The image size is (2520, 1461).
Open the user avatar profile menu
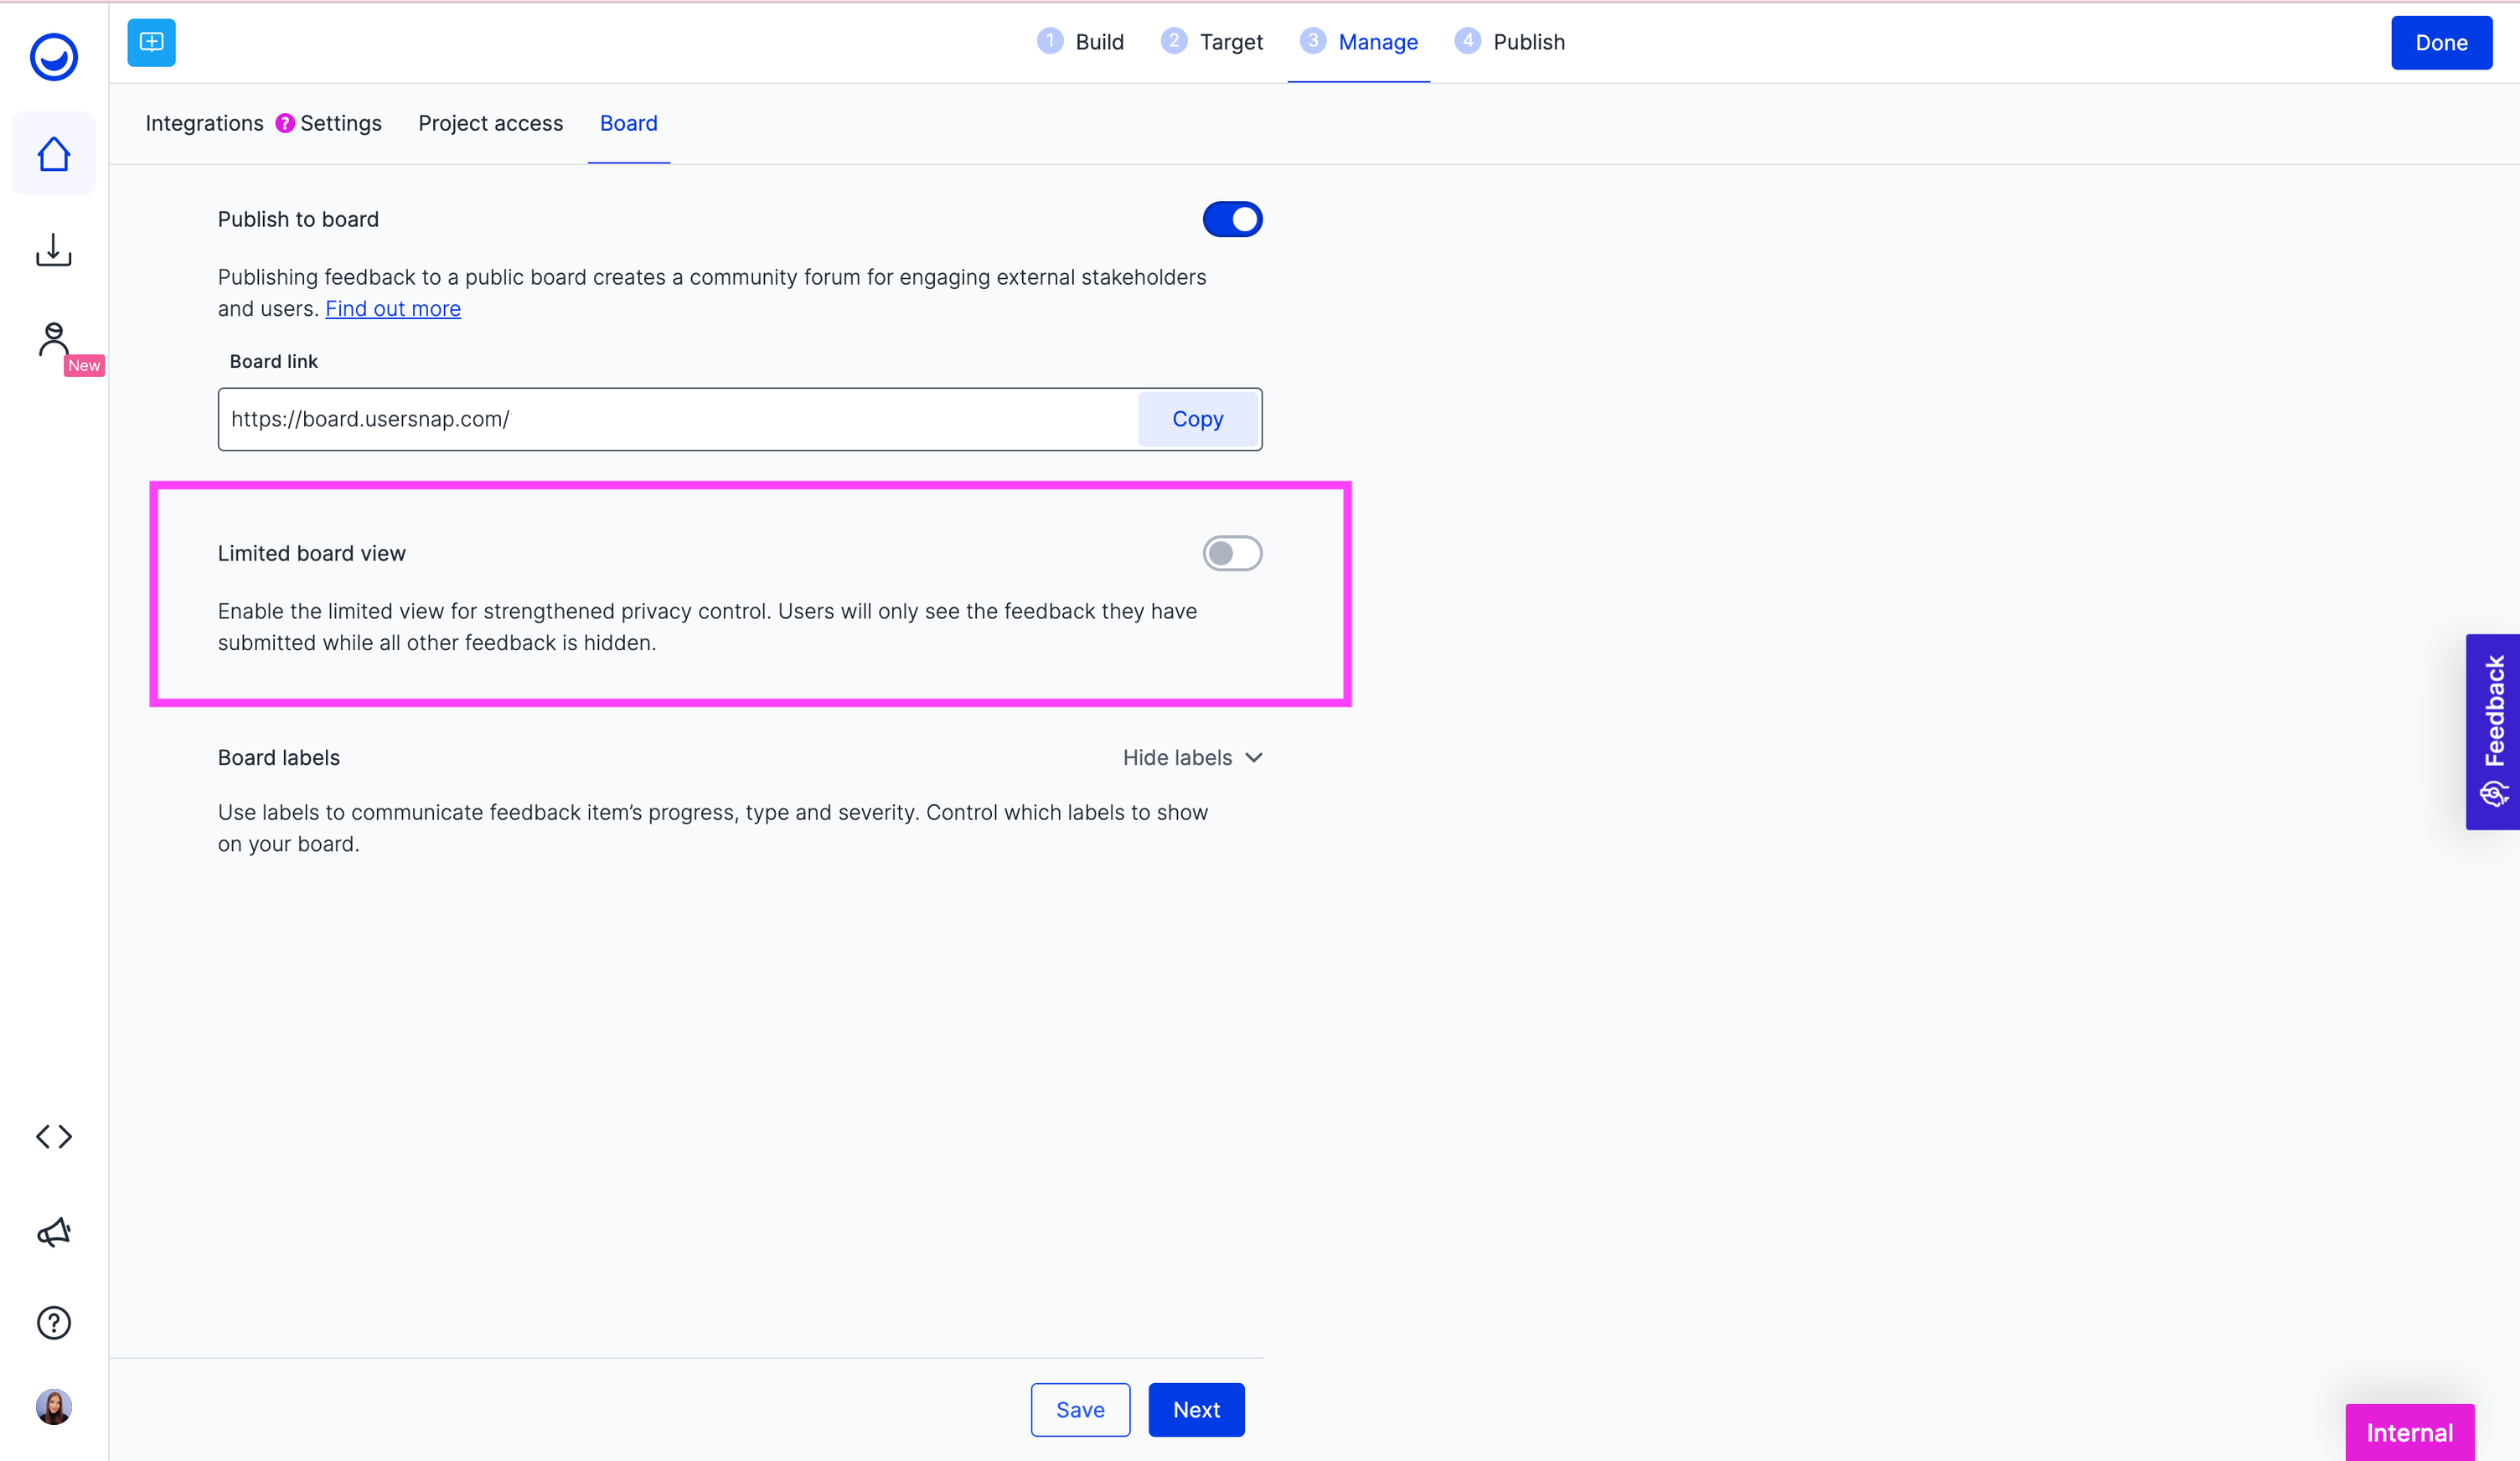(x=54, y=1407)
